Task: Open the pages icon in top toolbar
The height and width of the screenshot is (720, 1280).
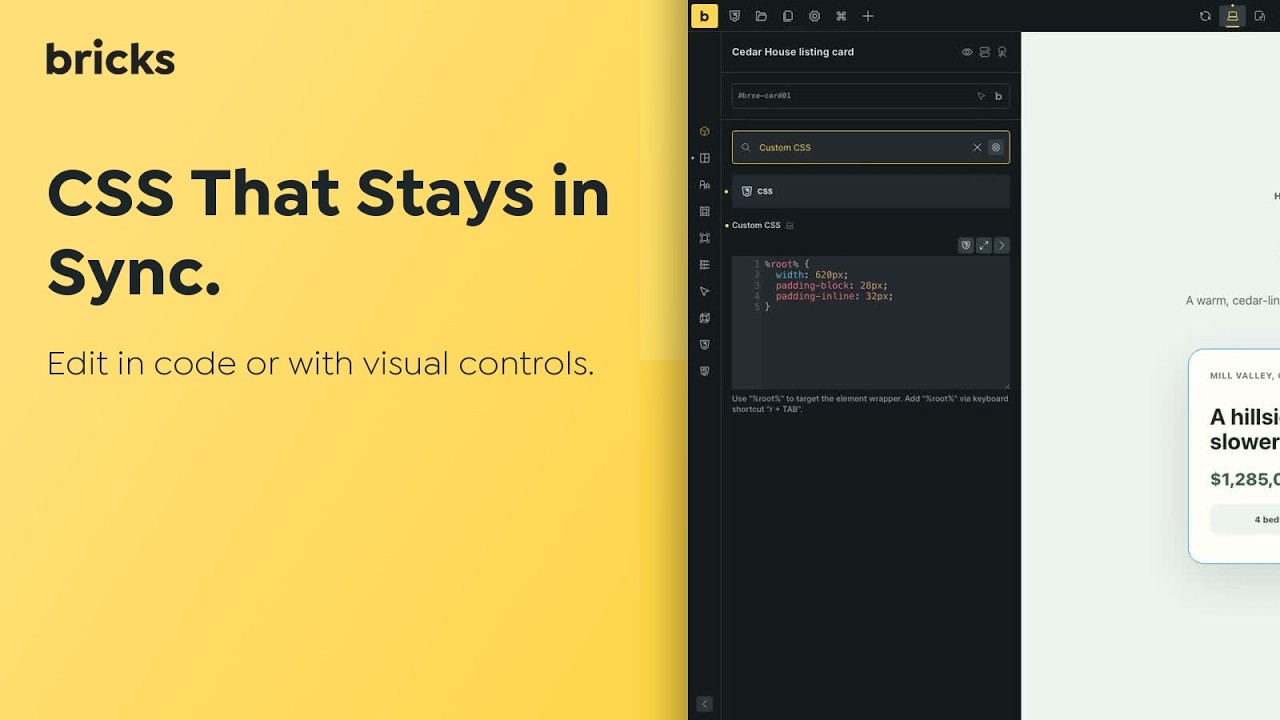Action: point(788,16)
